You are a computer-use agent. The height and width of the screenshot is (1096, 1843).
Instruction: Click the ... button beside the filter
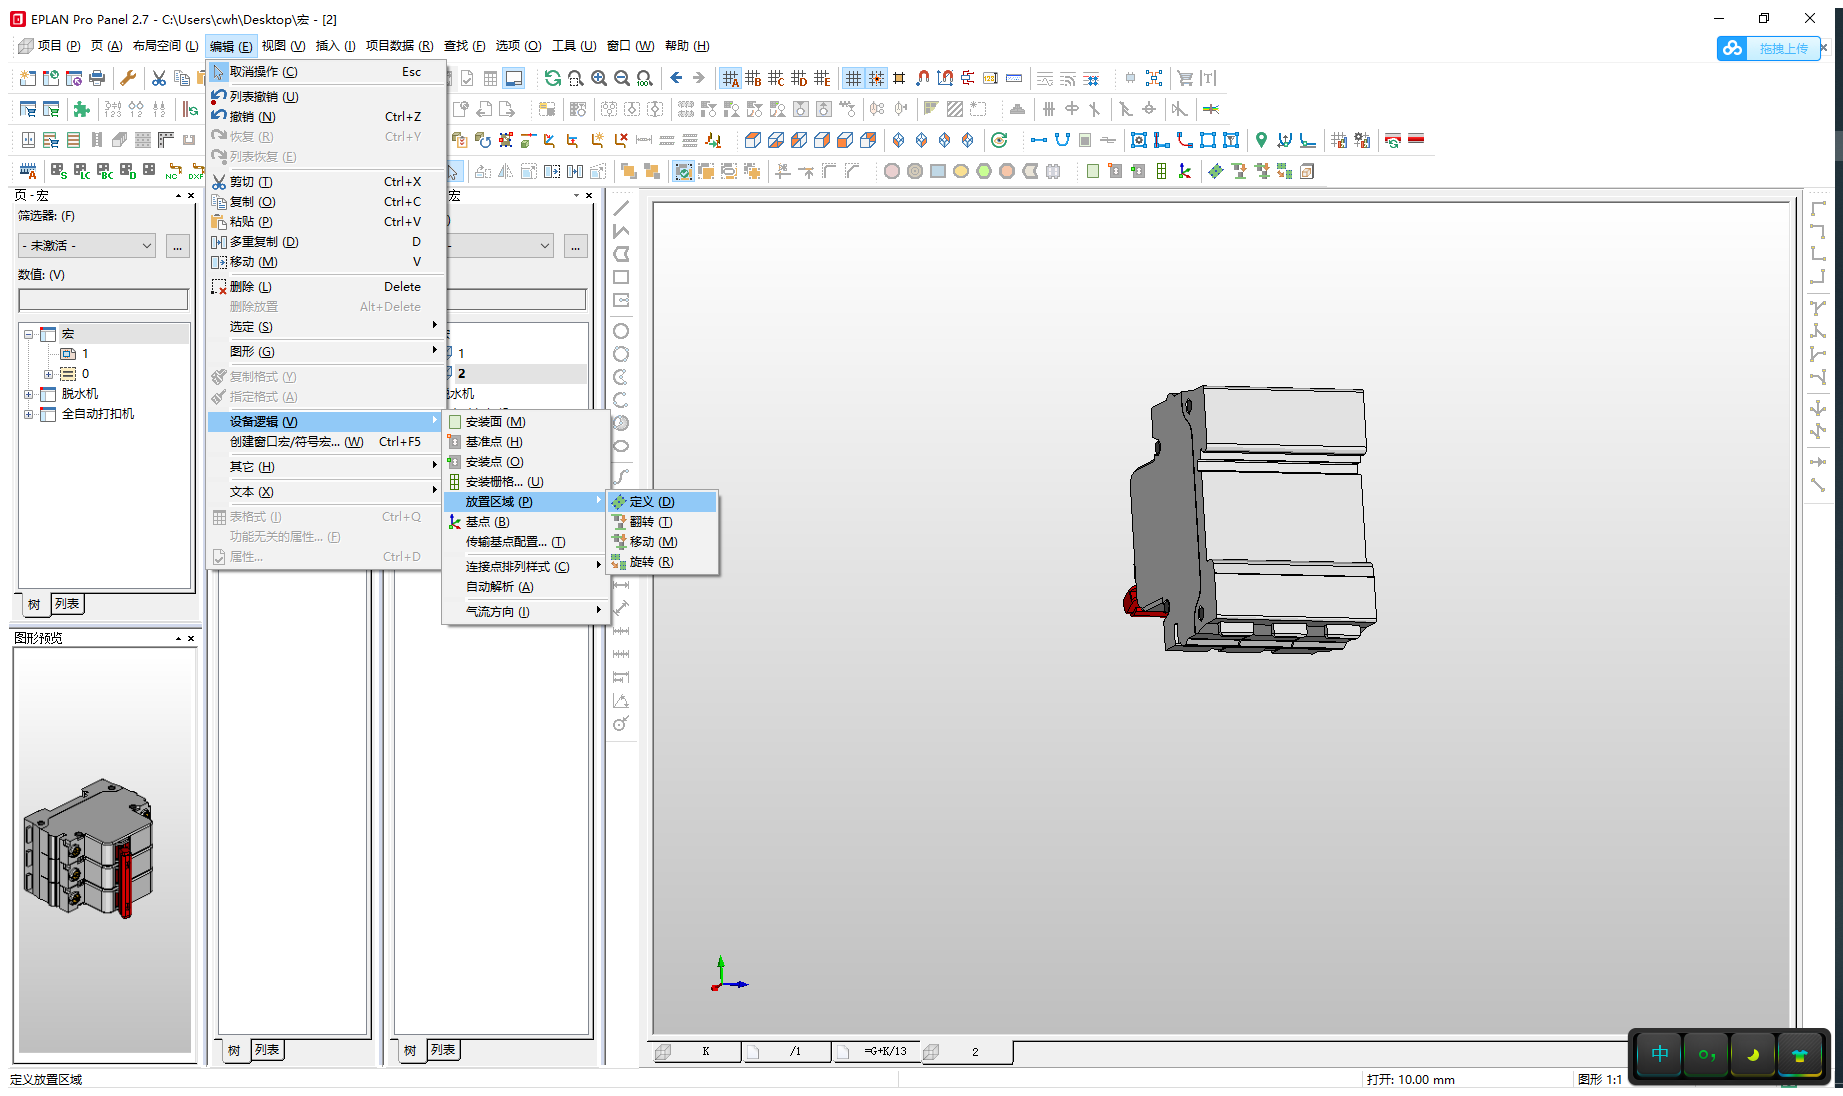point(177,246)
